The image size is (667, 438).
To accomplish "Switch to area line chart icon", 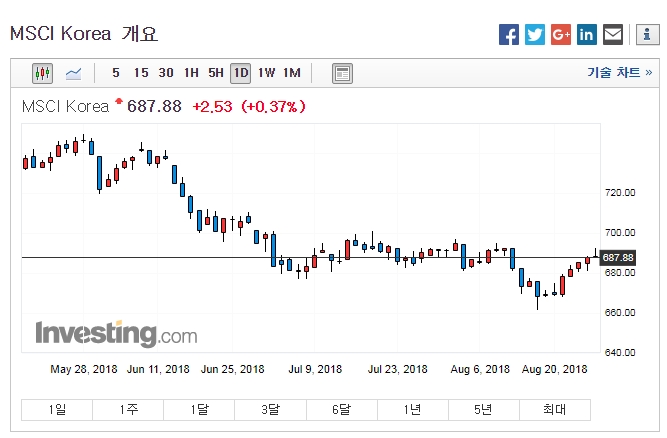I will tap(74, 73).
